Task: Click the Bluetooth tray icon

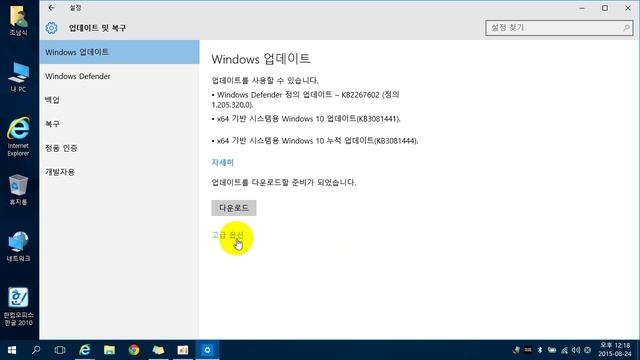Action: (540, 350)
